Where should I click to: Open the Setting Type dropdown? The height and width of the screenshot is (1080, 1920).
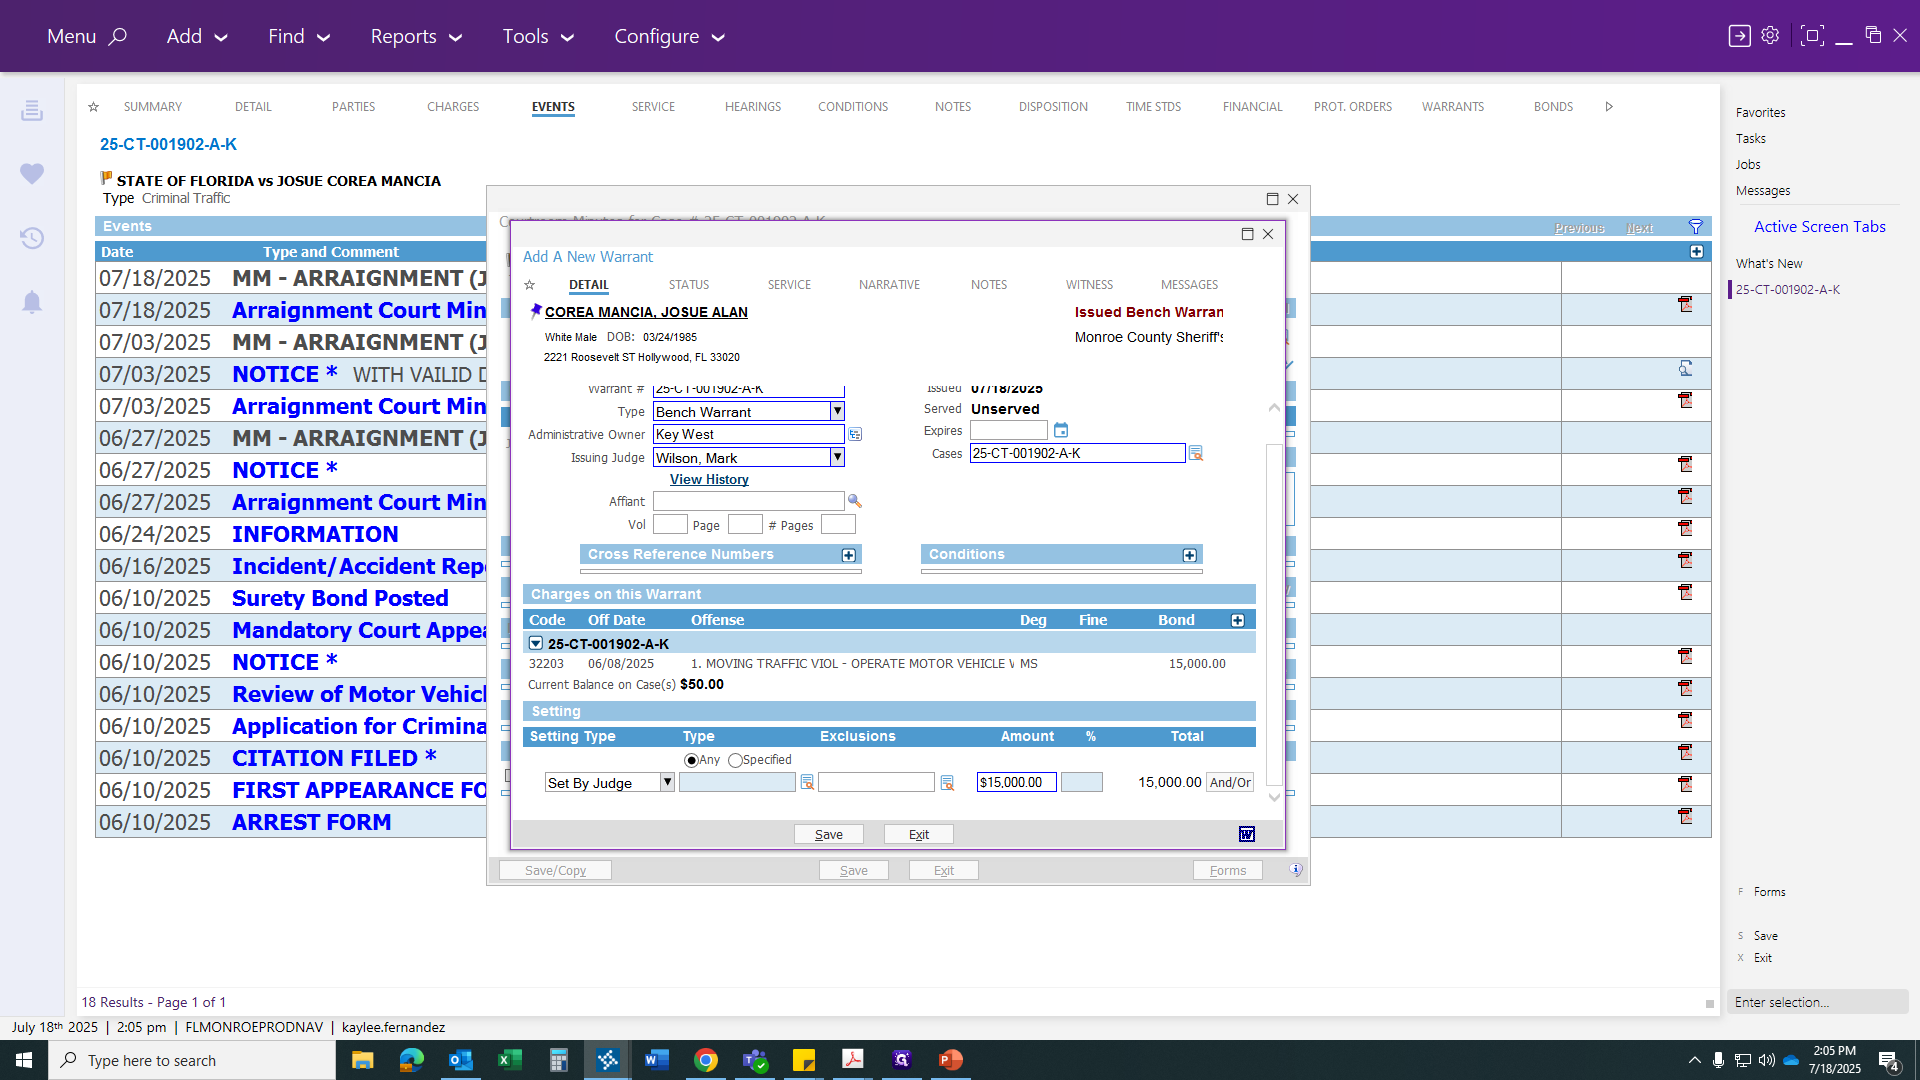[x=667, y=782]
